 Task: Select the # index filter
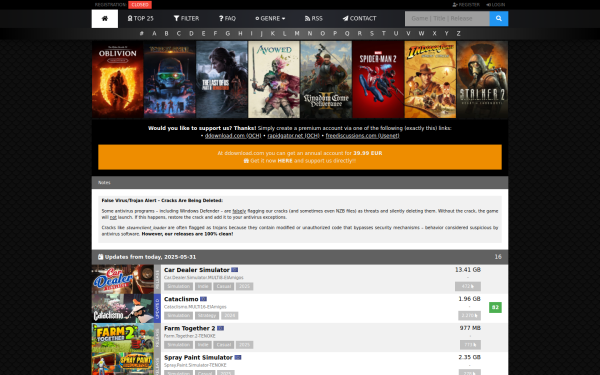click(142, 34)
